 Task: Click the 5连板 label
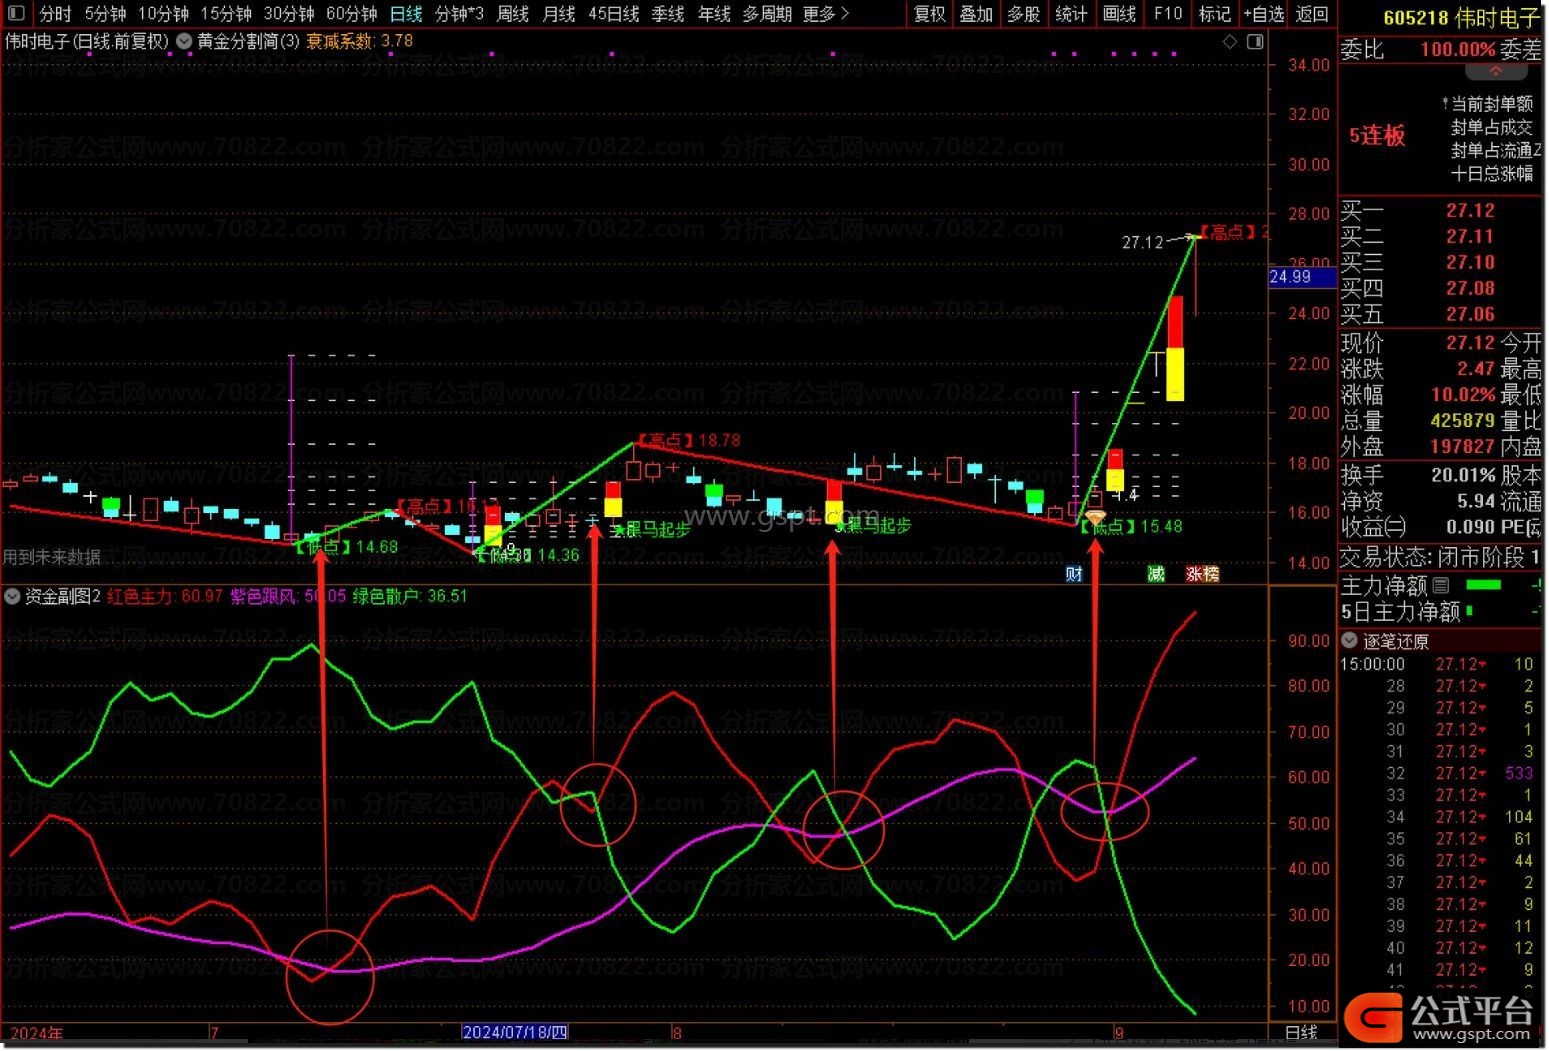coord(1377,136)
